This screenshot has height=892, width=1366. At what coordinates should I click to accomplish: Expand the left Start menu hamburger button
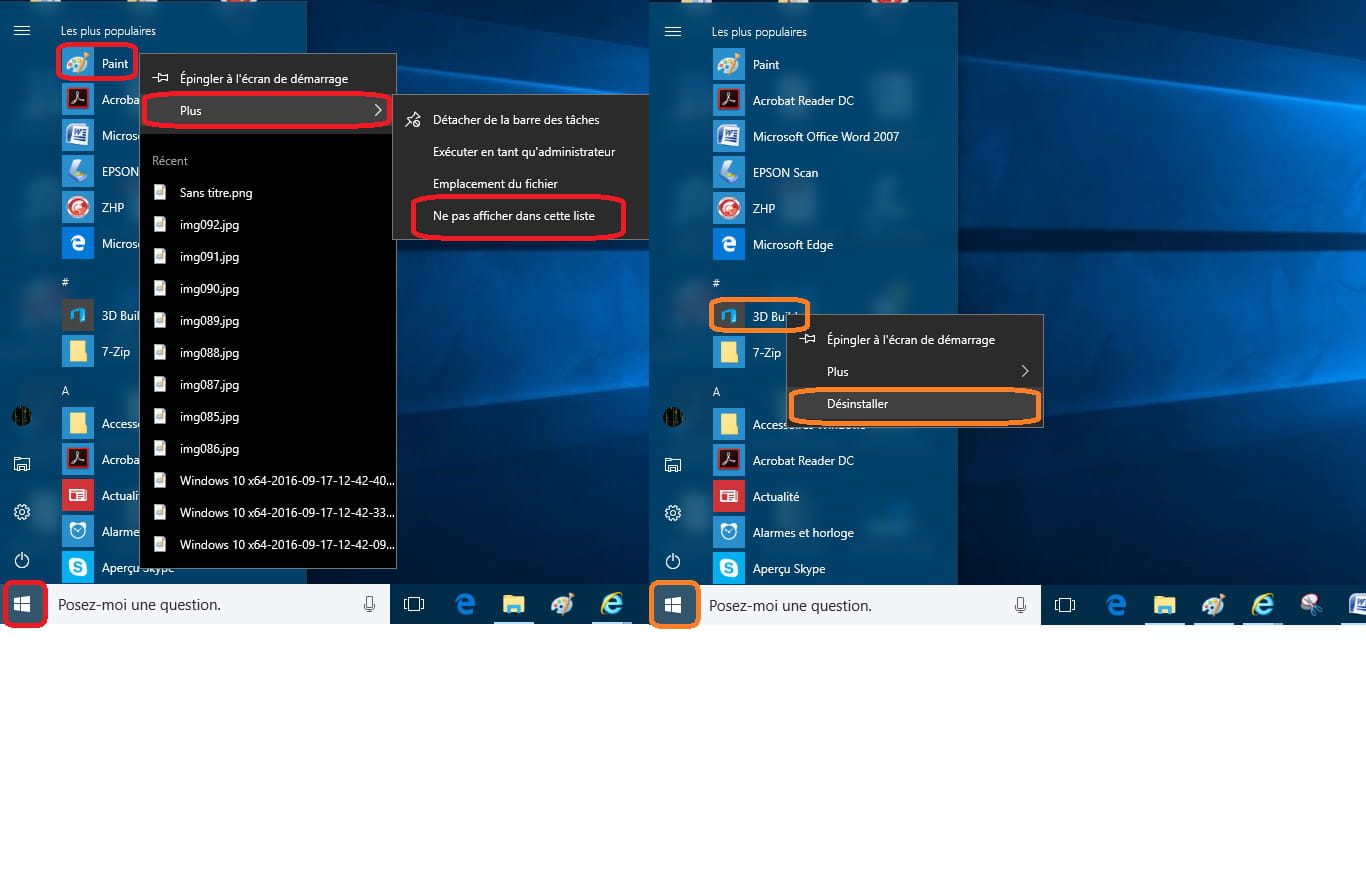click(22, 31)
